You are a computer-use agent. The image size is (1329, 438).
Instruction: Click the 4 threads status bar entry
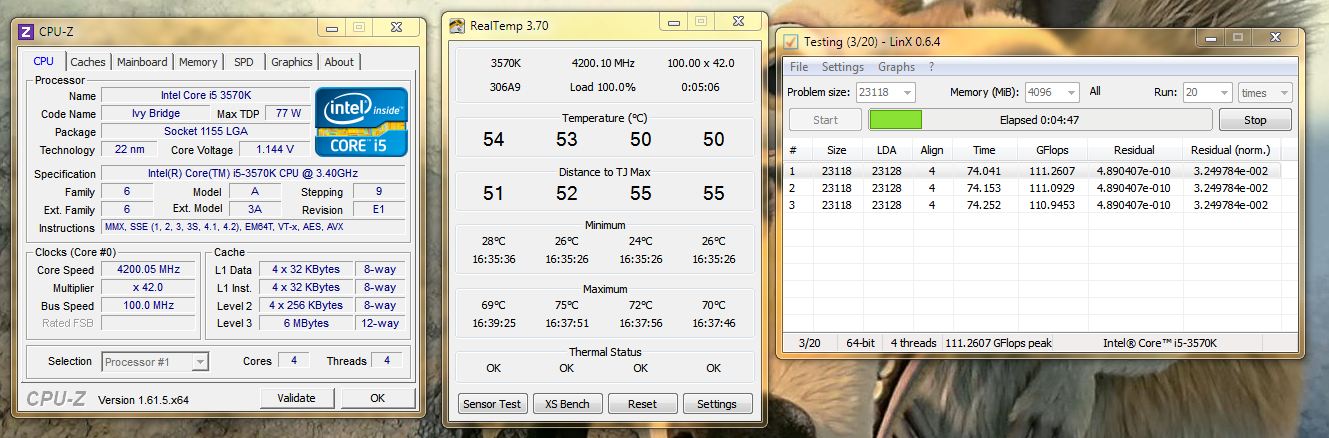tap(913, 343)
